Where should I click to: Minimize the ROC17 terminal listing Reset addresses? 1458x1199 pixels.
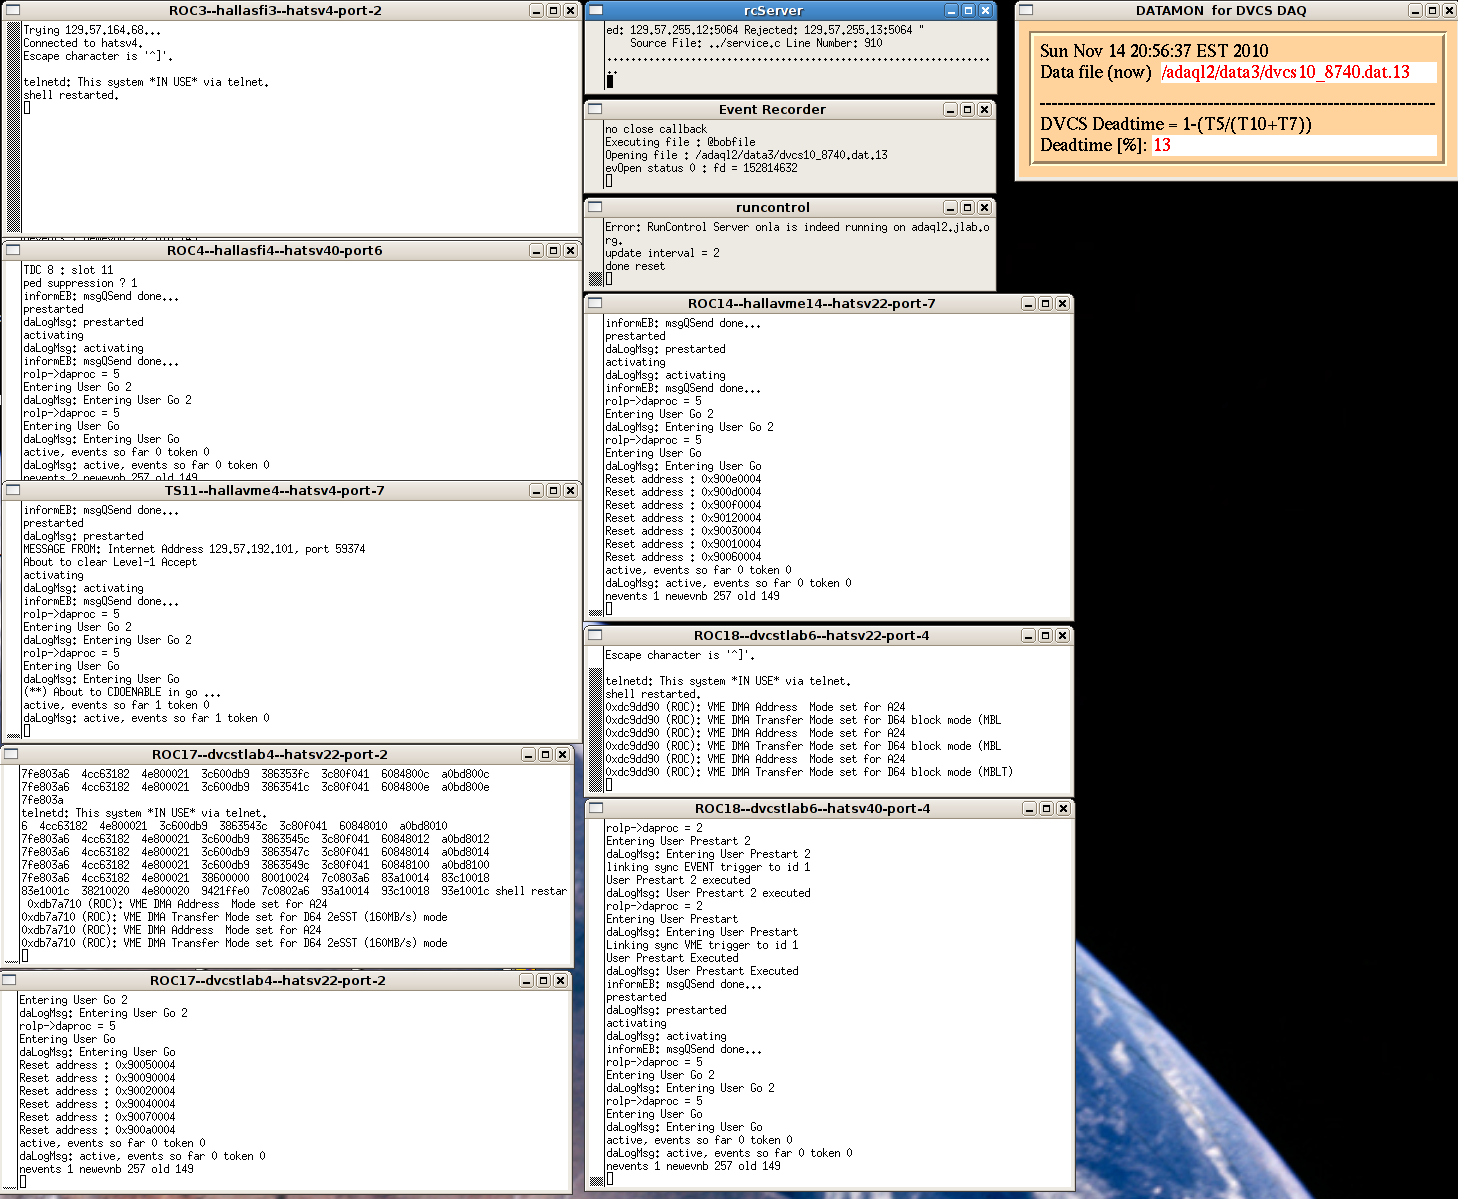526,980
